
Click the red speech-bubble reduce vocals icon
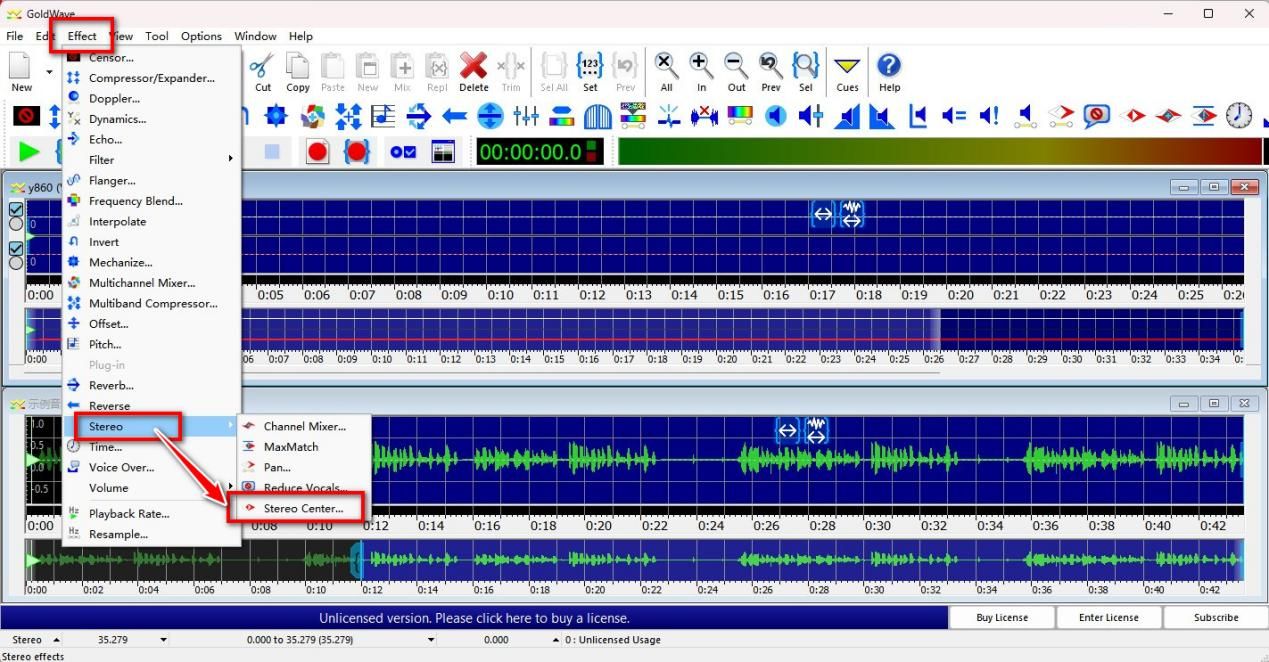(1097, 116)
